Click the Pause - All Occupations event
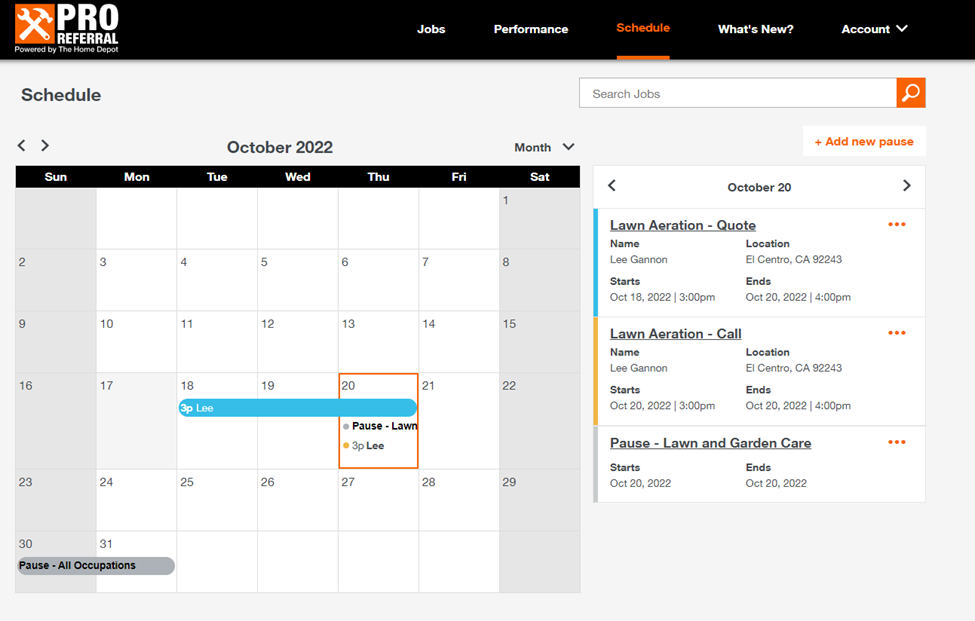 (x=93, y=565)
